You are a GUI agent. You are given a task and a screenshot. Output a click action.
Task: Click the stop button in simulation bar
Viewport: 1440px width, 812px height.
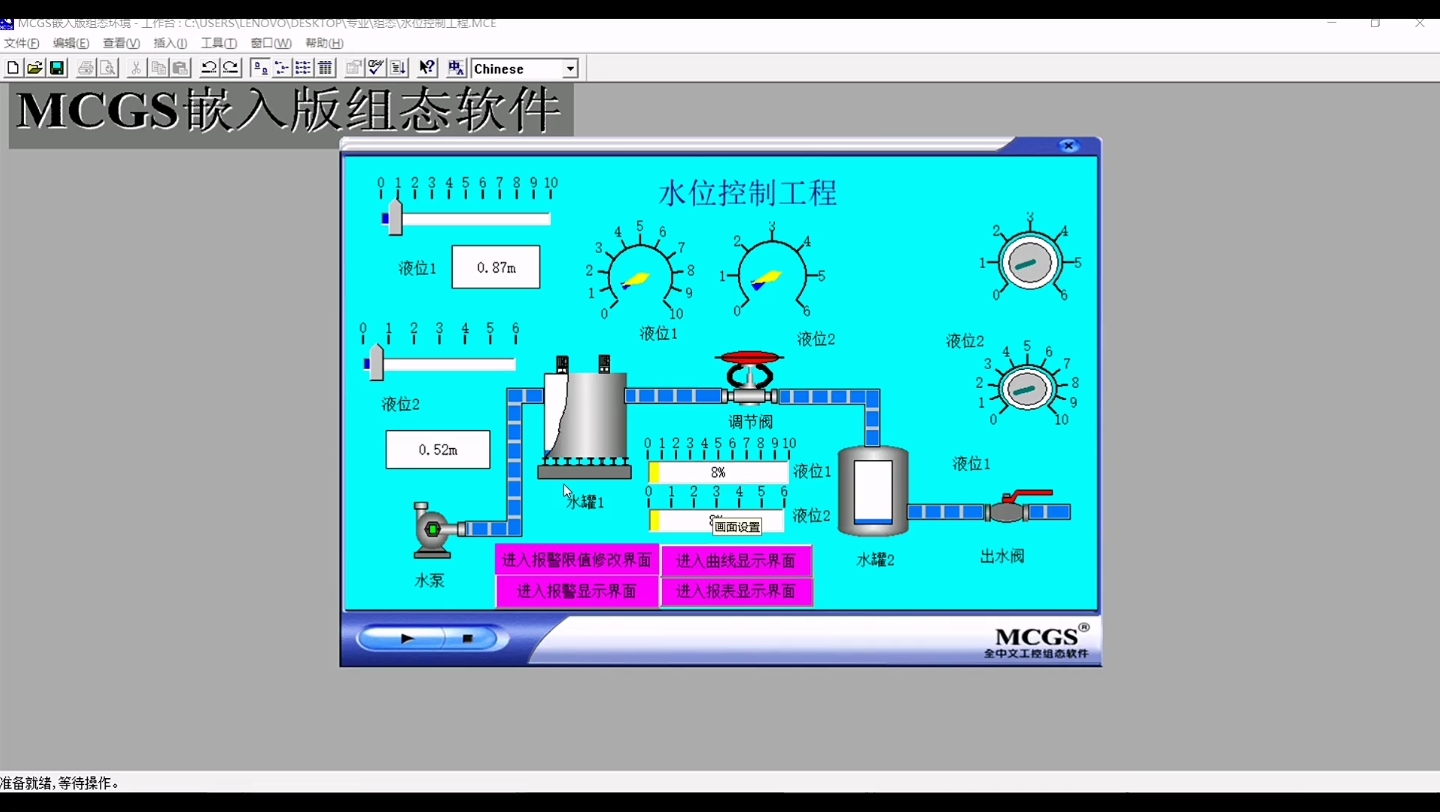coord(467,638)
